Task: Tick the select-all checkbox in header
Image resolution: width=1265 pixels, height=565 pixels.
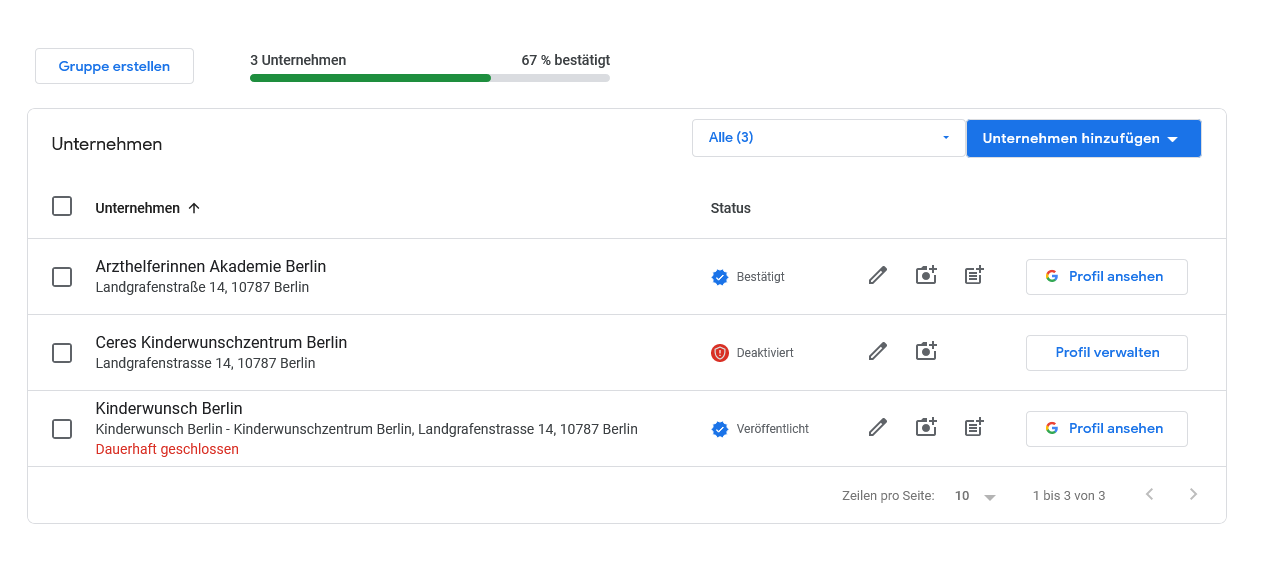Action: (x=62, y=207)
